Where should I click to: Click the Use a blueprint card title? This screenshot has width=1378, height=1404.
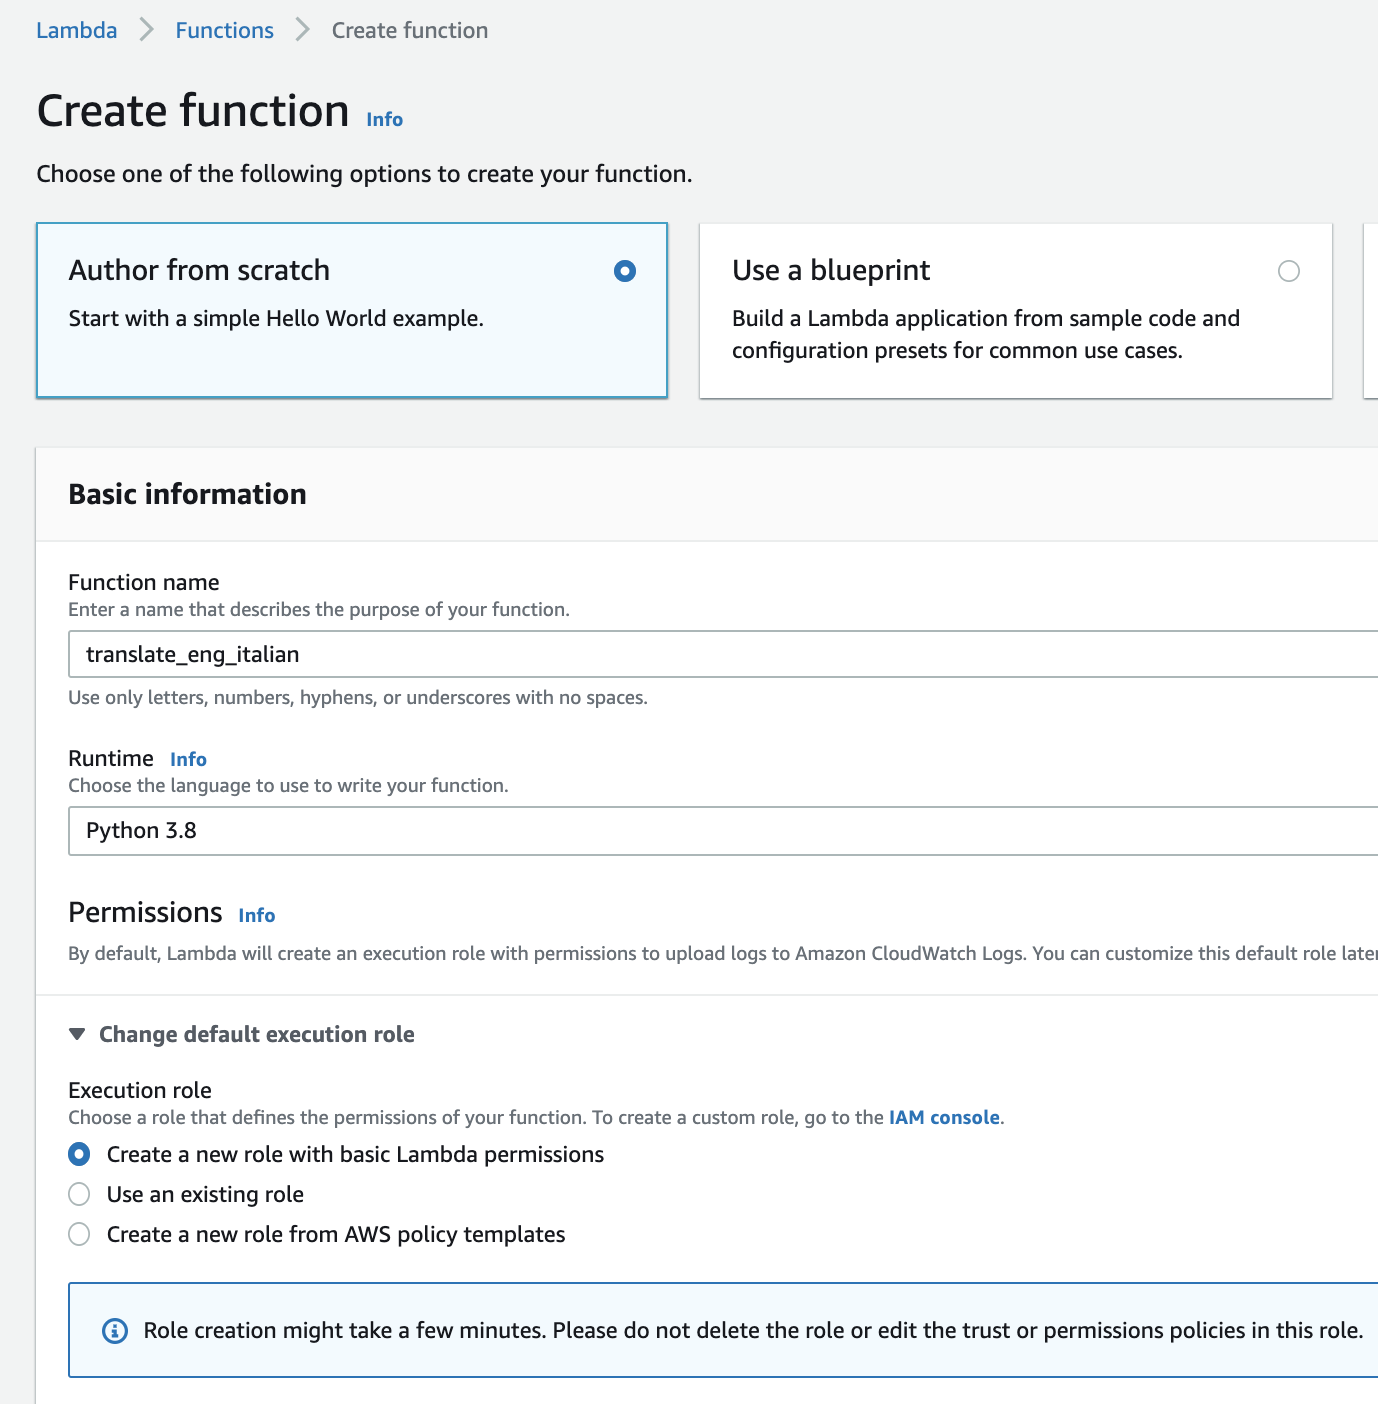click(830, 270)
